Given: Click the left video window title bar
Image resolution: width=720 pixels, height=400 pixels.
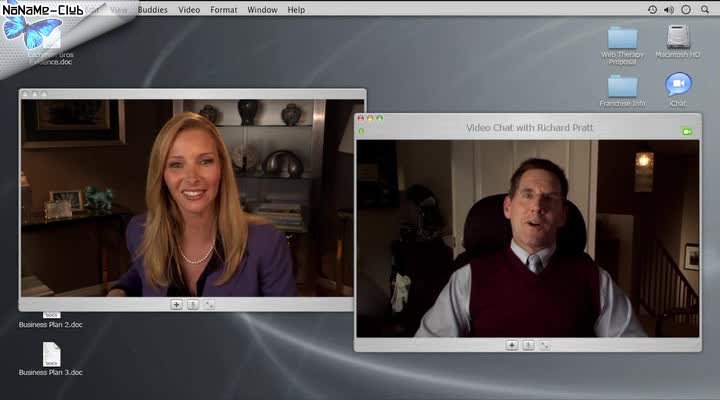Looking at the screenshot, I should click(192, 94).
